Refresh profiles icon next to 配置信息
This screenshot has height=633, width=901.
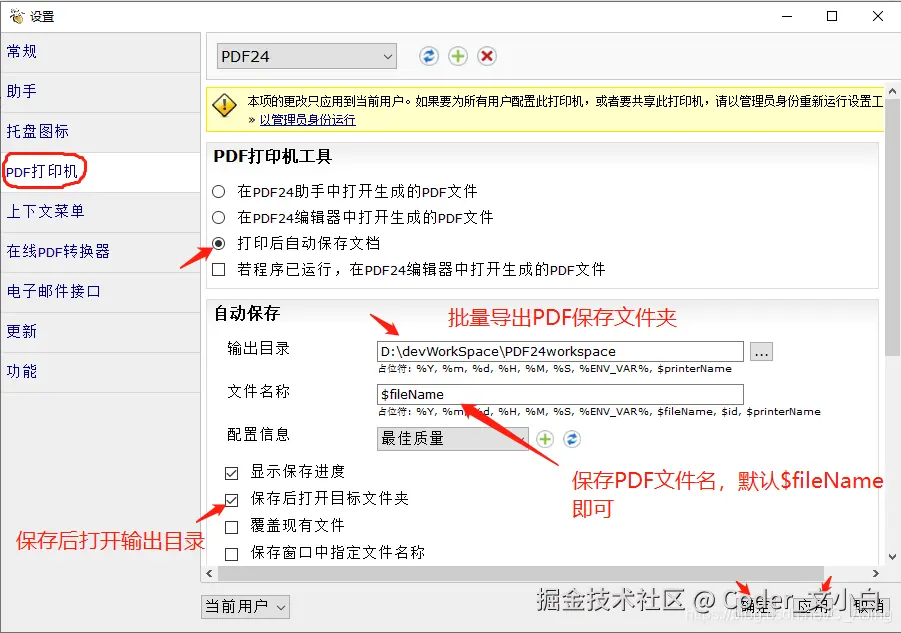(x=572, y=439)
